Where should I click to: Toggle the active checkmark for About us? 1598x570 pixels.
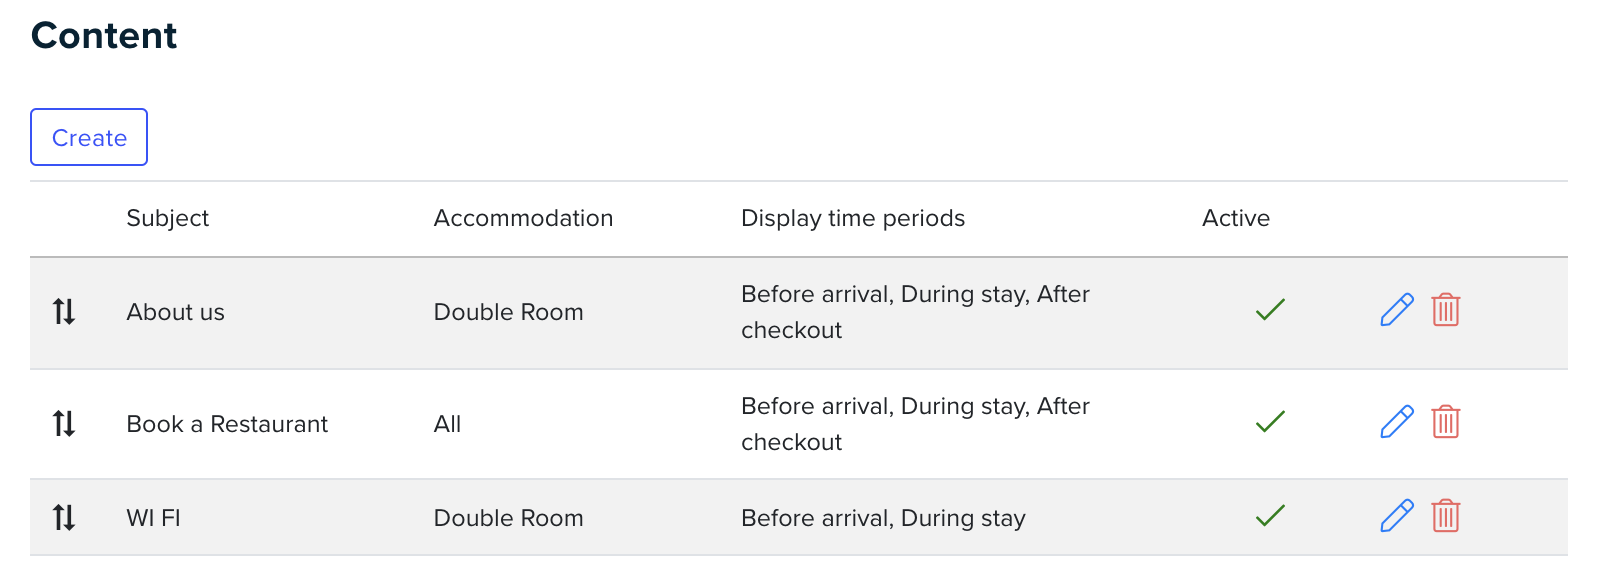(x=1270, y=310)
